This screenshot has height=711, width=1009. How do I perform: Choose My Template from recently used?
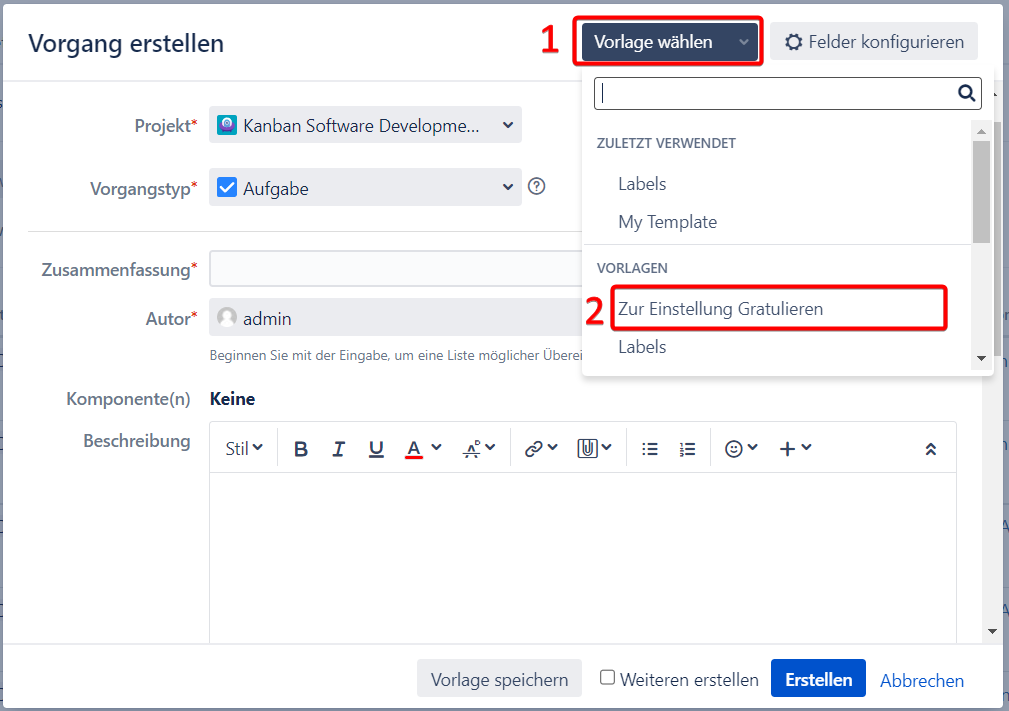click(667, 222)
